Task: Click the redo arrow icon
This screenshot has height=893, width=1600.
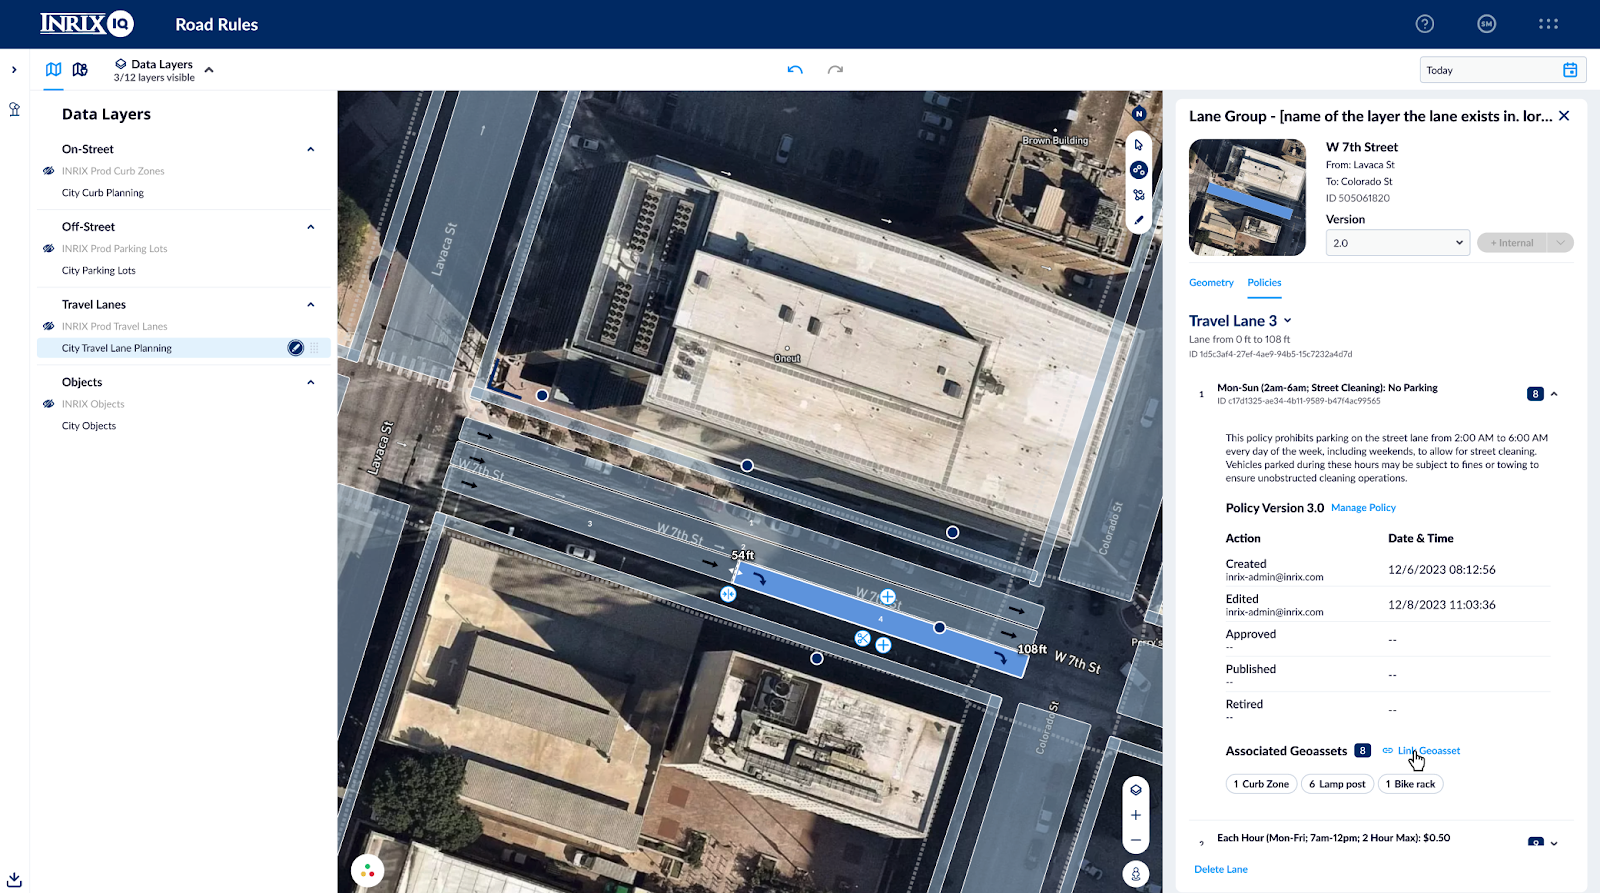Action: 835,70
